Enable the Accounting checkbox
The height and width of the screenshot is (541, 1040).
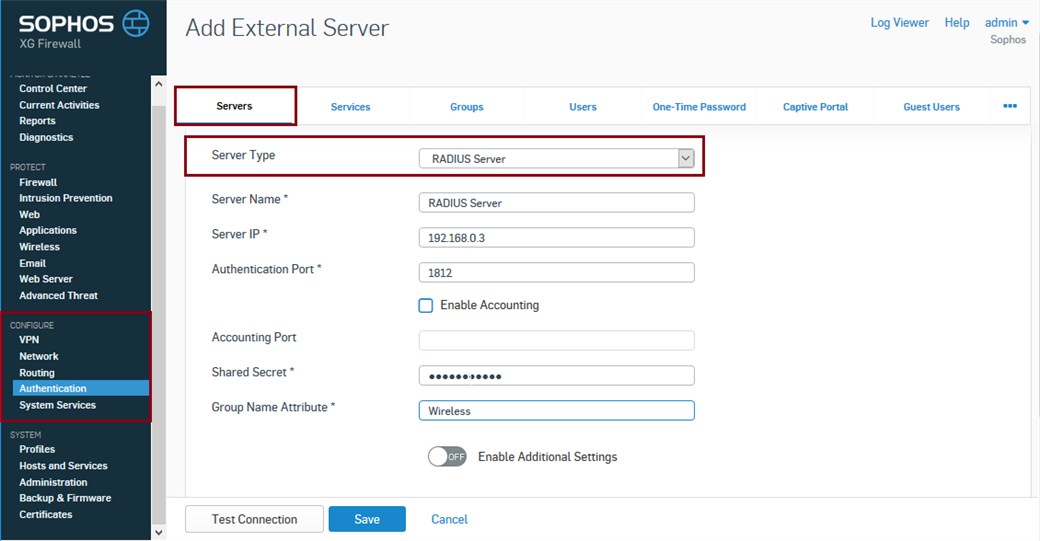click(x=426, y=305)
